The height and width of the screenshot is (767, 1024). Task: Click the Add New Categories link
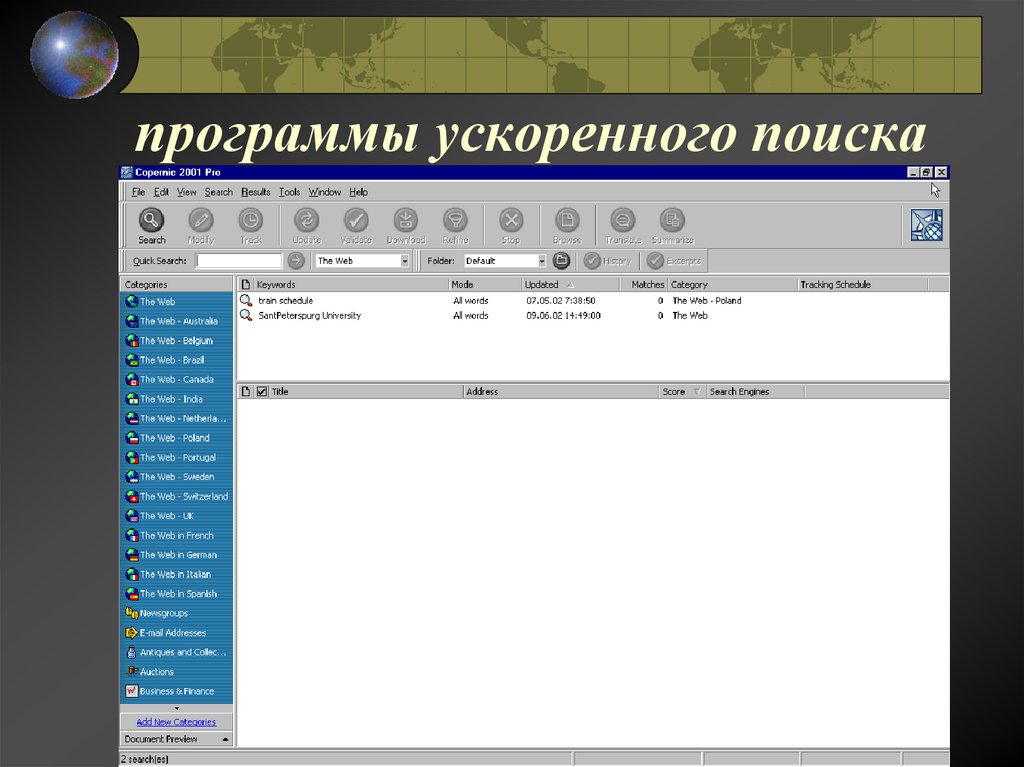176,721
